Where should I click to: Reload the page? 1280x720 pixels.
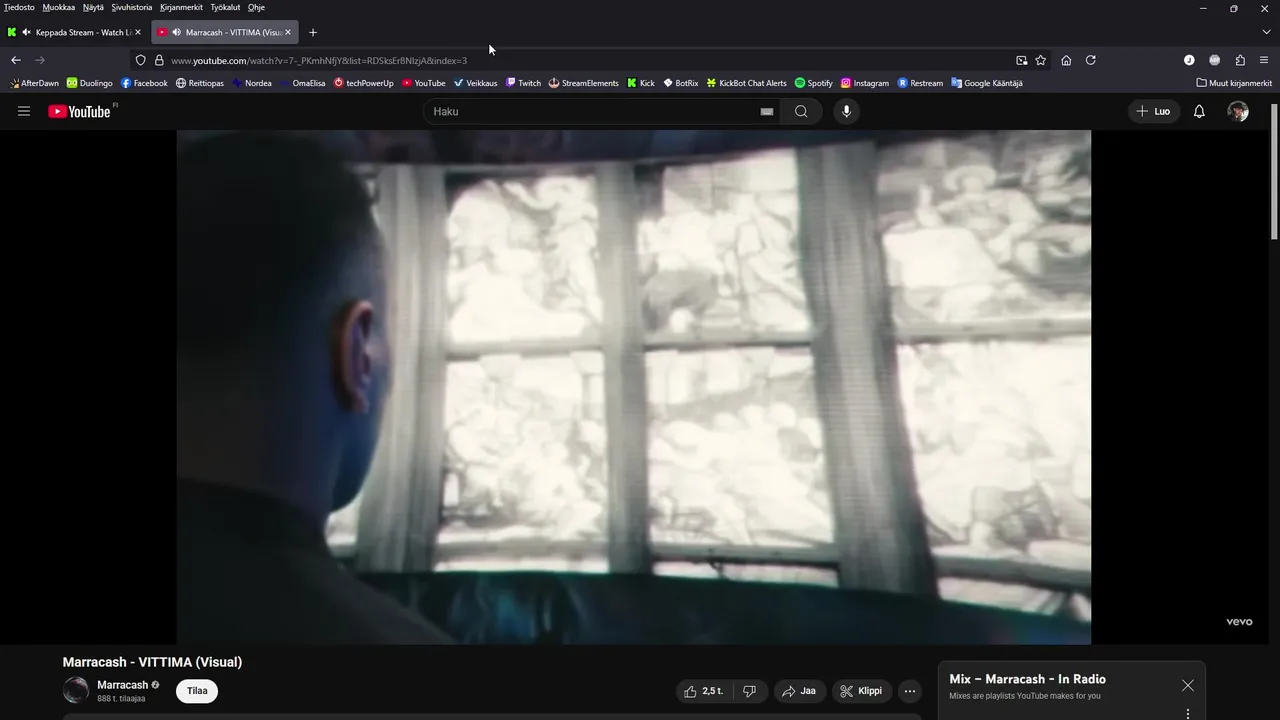click(x=1091, y=60)
